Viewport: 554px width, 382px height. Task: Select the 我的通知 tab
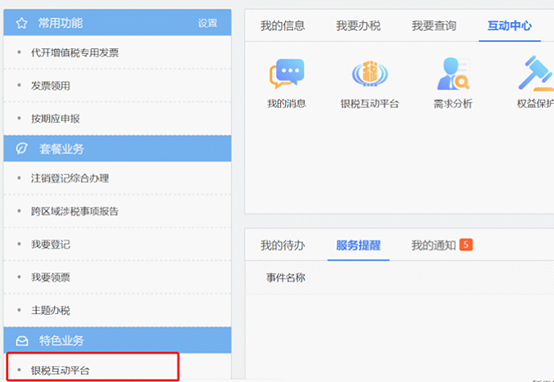[434, 245]
